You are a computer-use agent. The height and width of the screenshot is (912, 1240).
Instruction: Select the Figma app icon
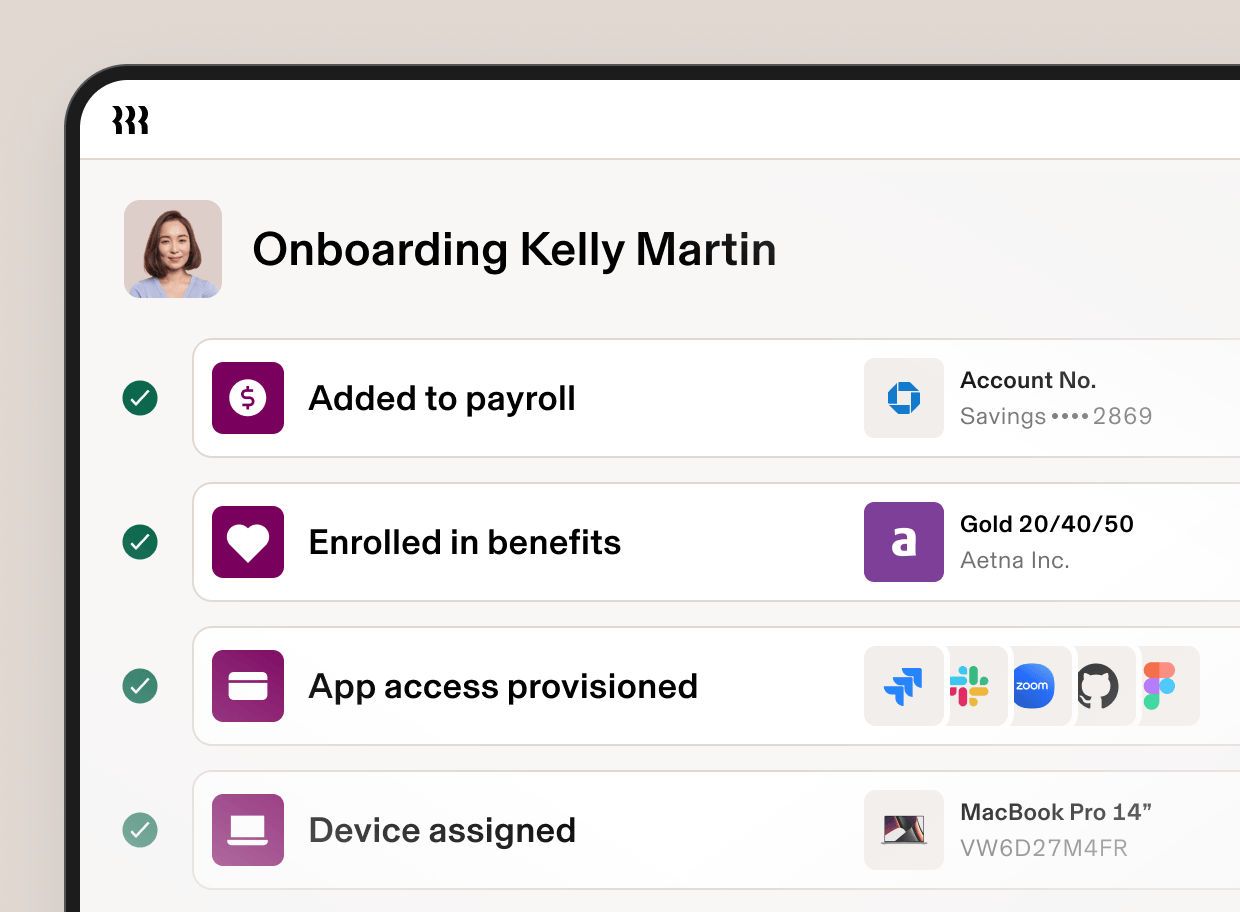click(x=1162, y=686)
